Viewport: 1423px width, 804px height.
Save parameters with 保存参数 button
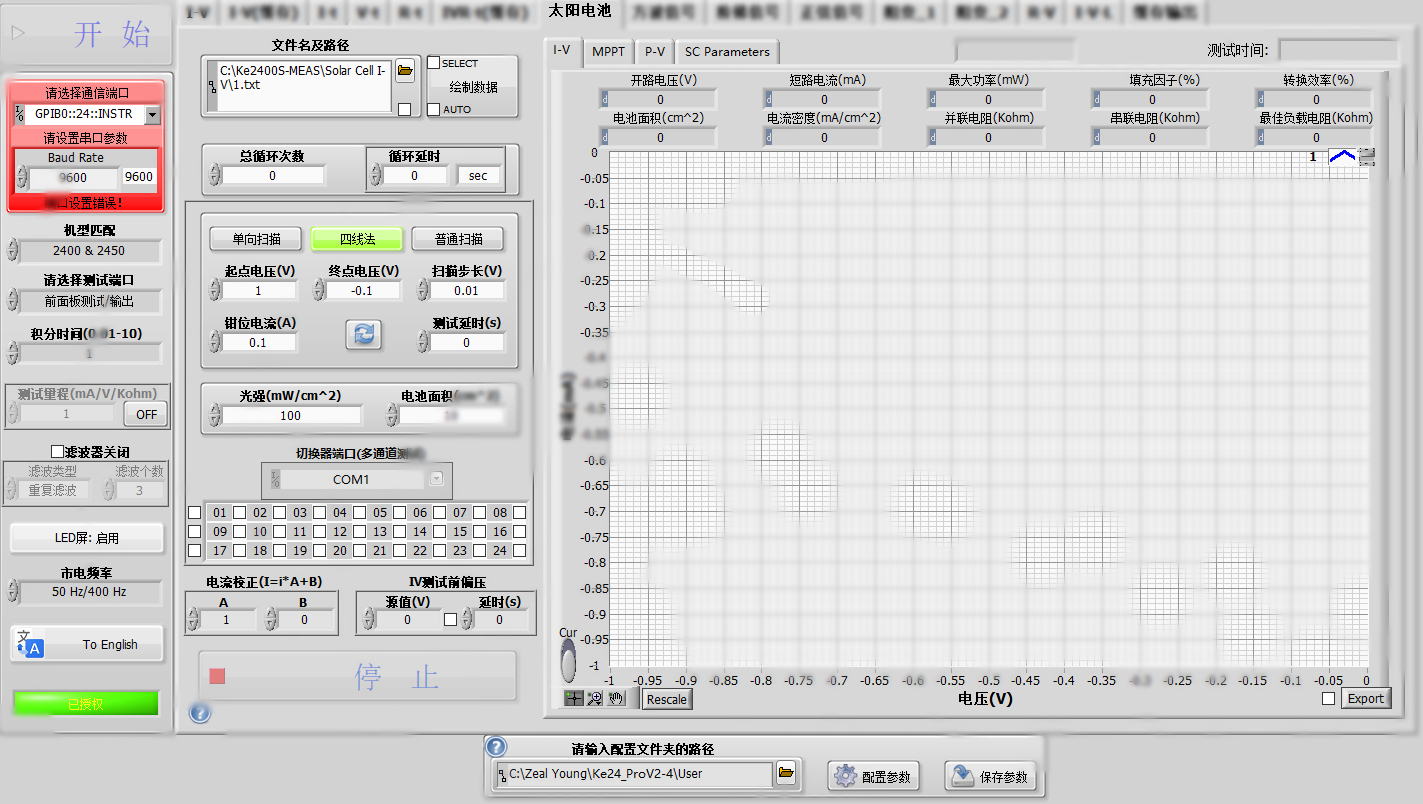click(990, 776)
